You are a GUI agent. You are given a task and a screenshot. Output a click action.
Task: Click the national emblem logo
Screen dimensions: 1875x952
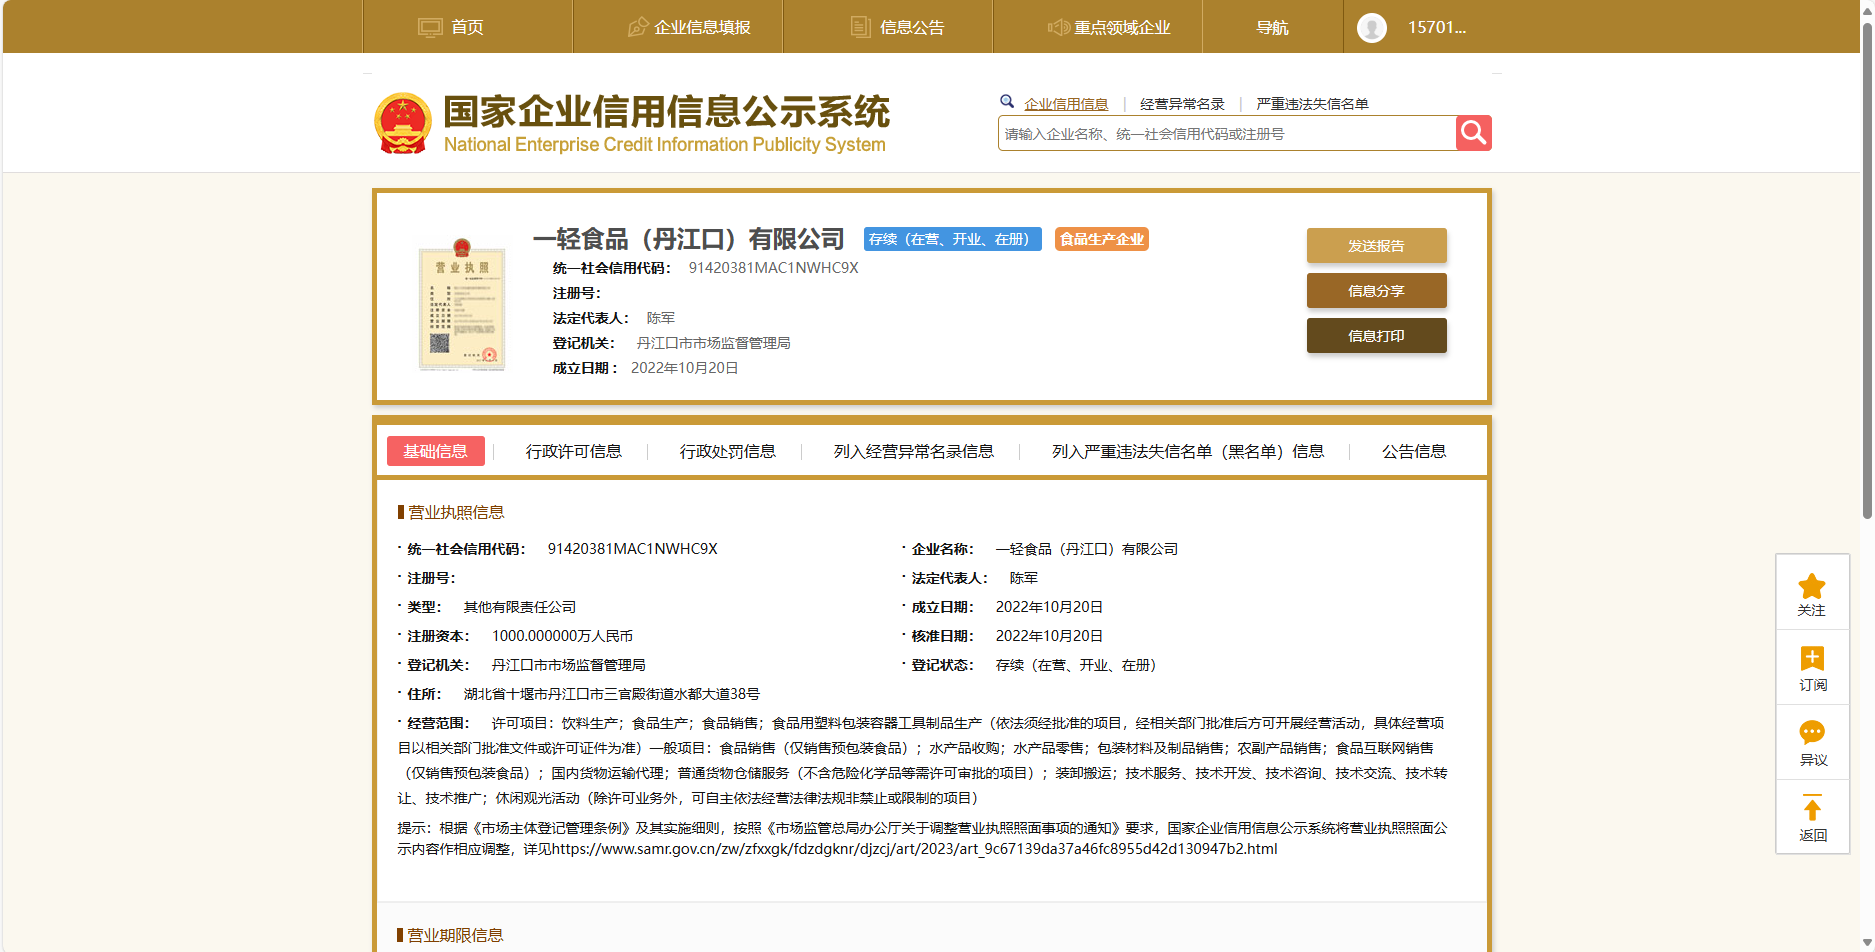(x=402, y=123)
